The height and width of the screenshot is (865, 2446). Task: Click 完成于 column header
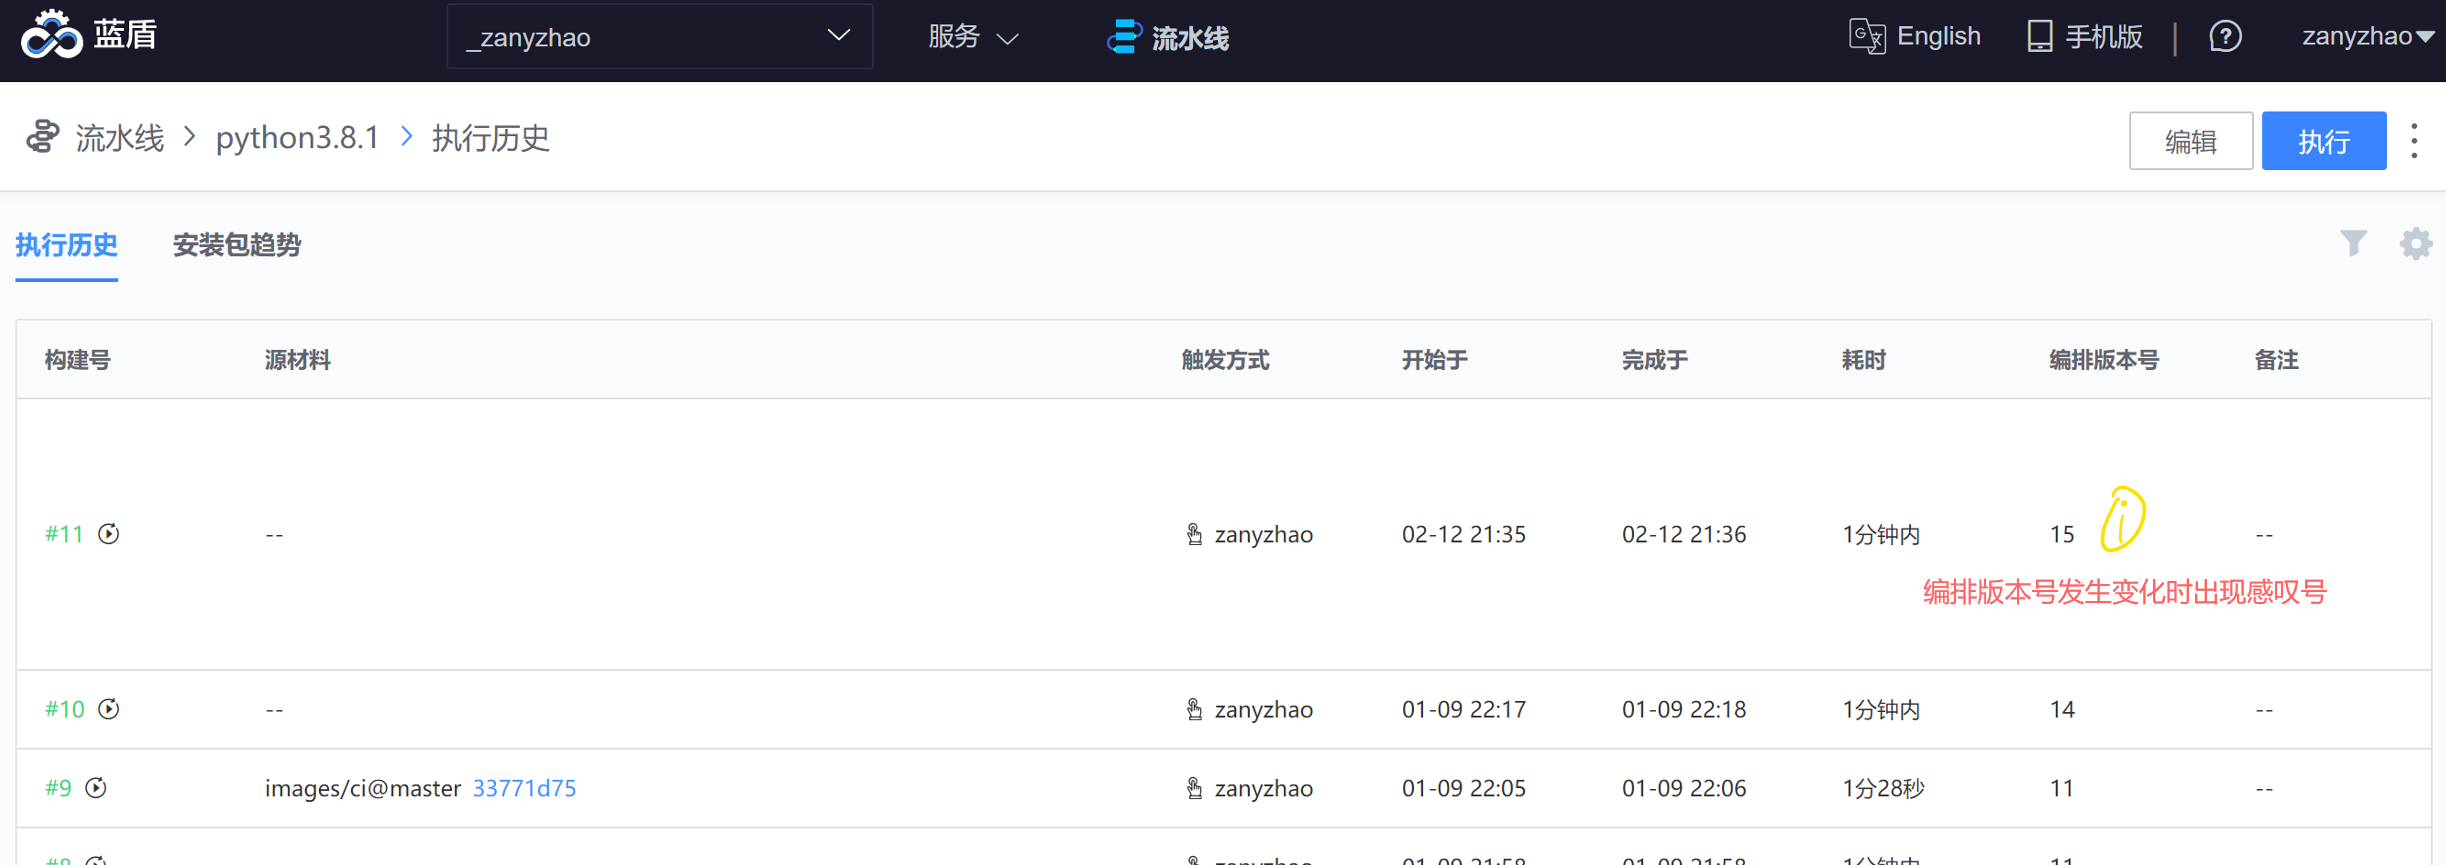(x=1654, y=360)
